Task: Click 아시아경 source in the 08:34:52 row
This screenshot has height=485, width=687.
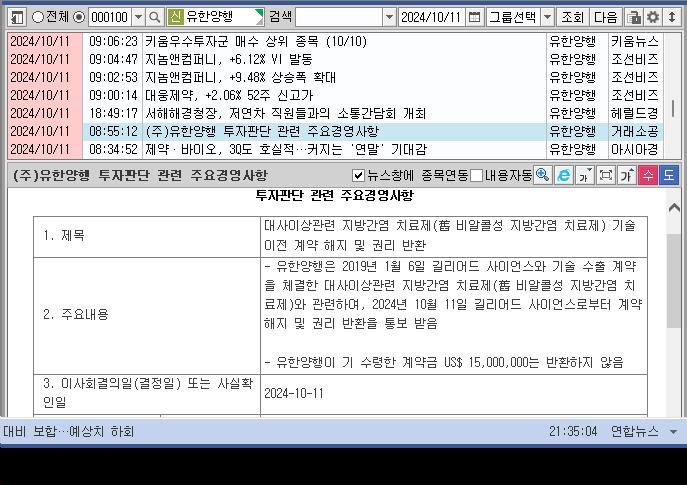Action: click(x=635, y=150)
